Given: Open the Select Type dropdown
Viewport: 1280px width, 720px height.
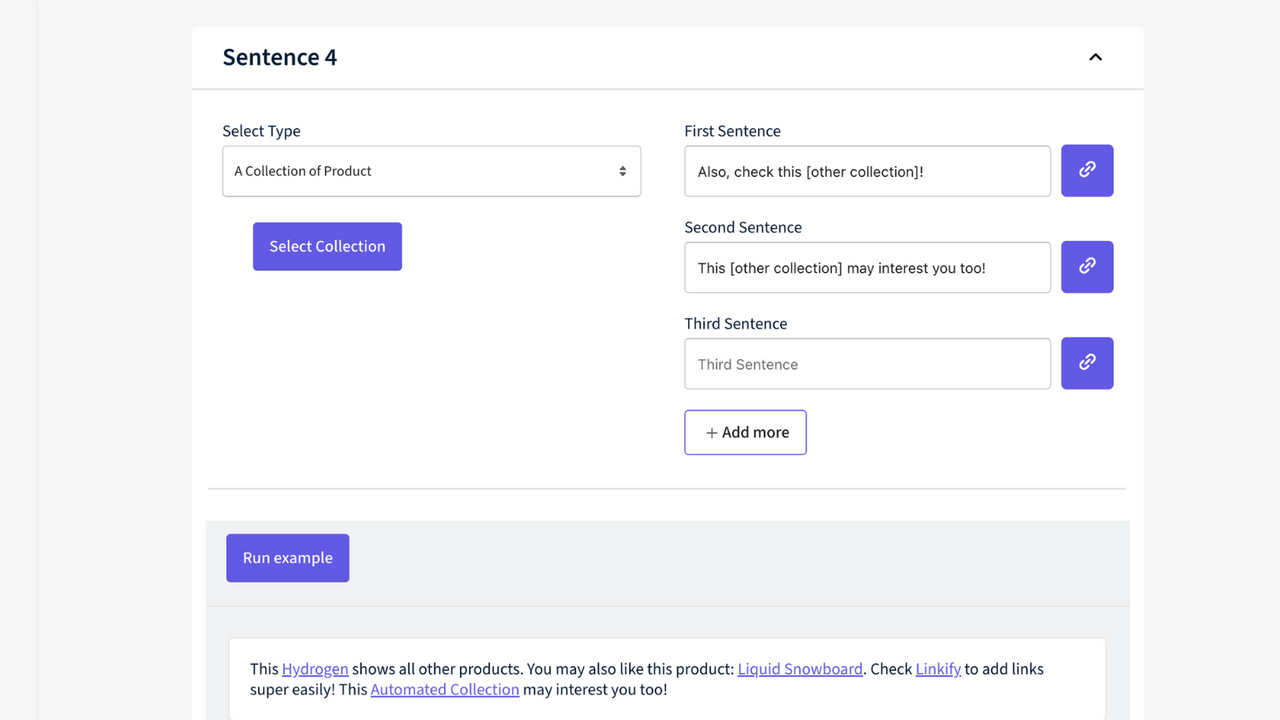Looking at the screenshot, I should coord(431,171).
